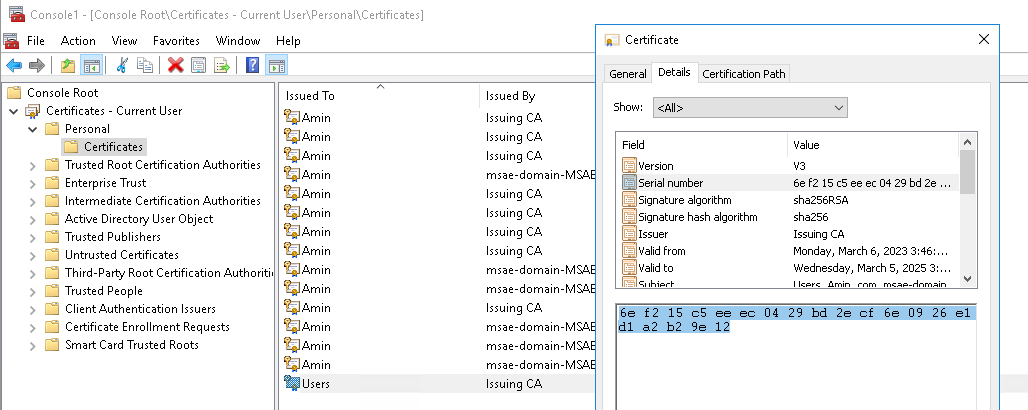This screenshot has height=410, width=1028.
Task: Toggle Show/Hide Console Tree button
Action: [91, 65]
